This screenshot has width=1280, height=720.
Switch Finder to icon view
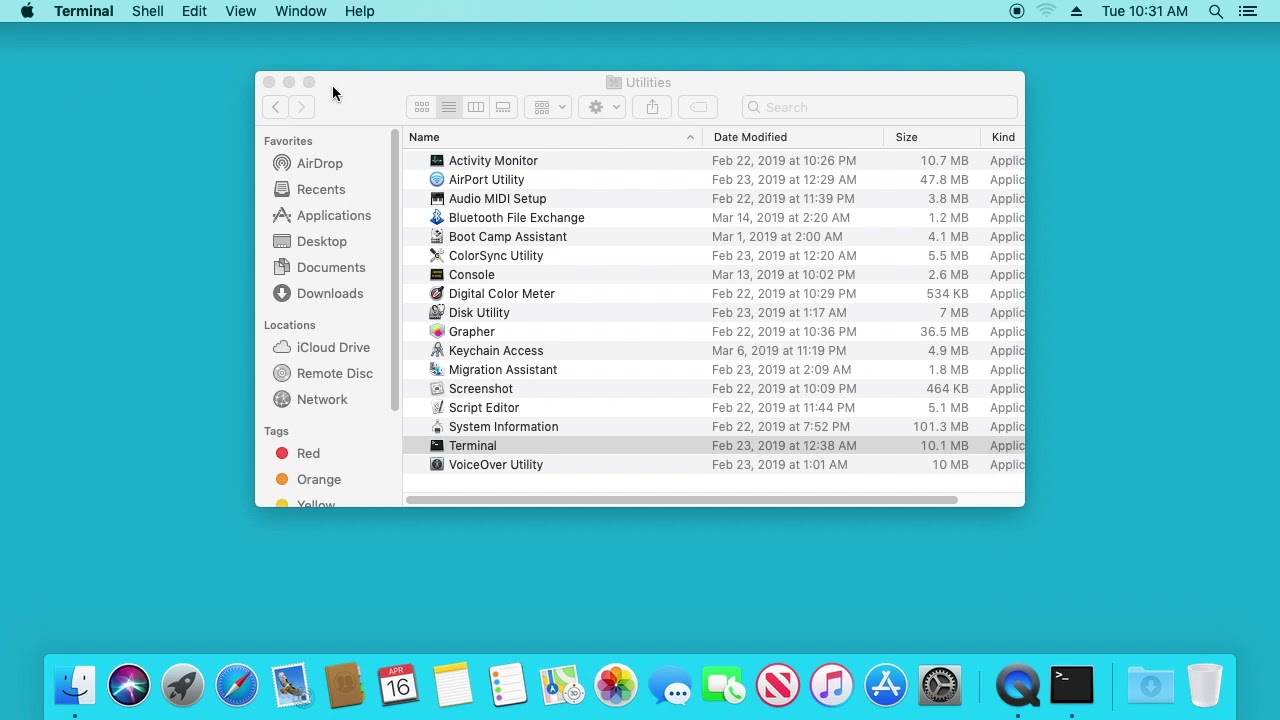[422, 107]
